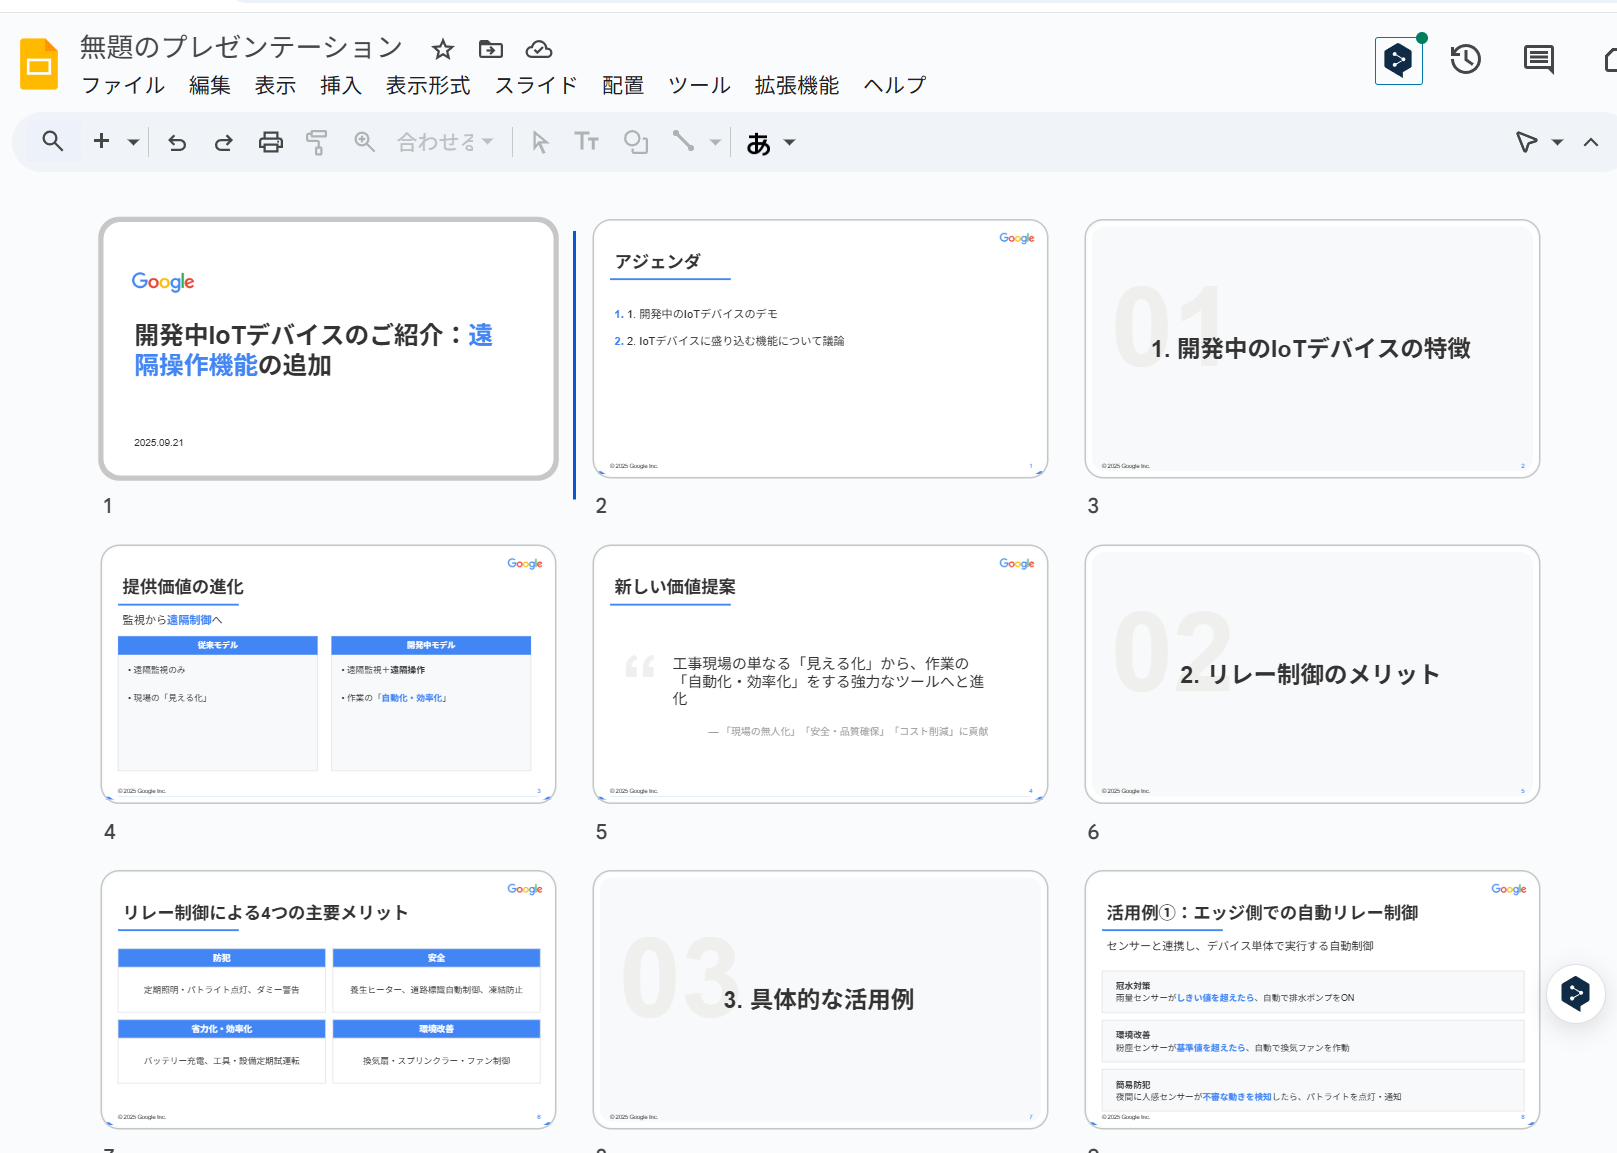The height and width of the screenshot is (1153, 1617).
Task: Open the 挿入 menu
Action: [341, 85]
